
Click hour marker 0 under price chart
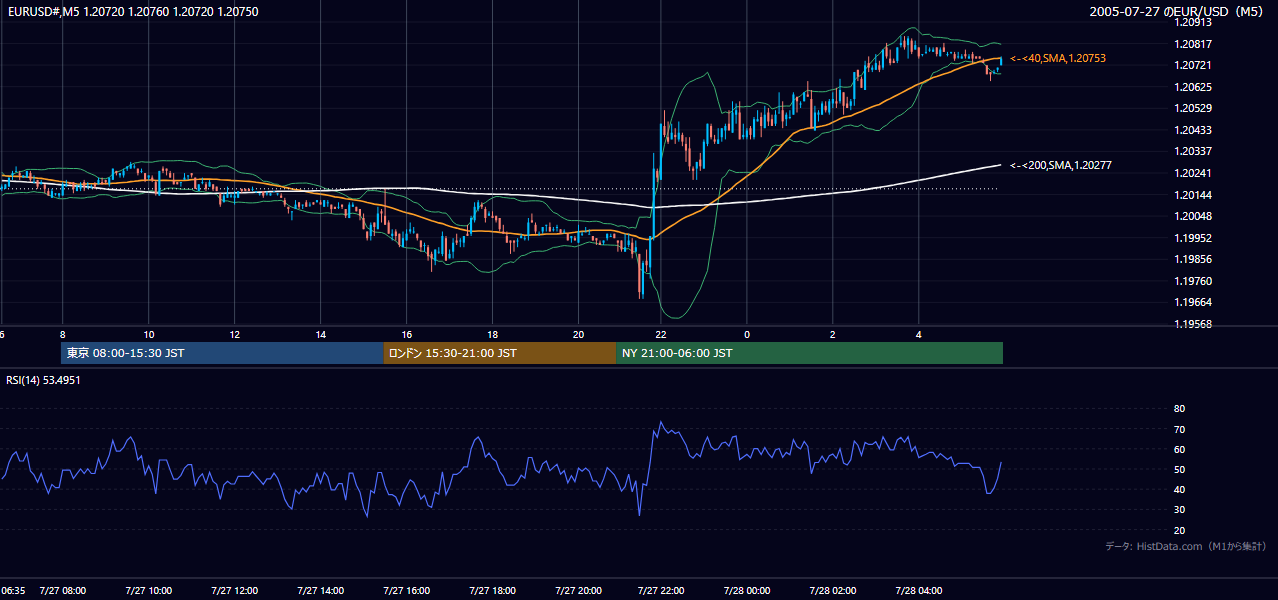coord(747,334)
